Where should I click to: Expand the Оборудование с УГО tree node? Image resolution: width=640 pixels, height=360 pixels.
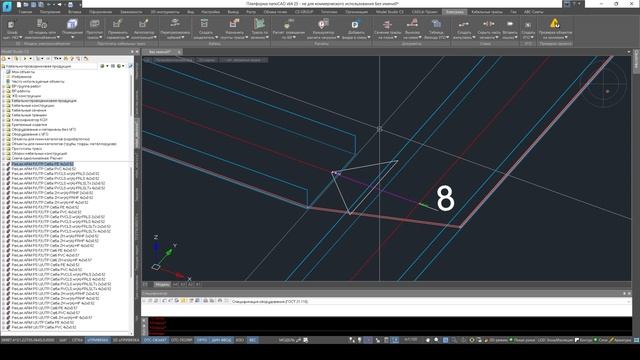(4, 134)
